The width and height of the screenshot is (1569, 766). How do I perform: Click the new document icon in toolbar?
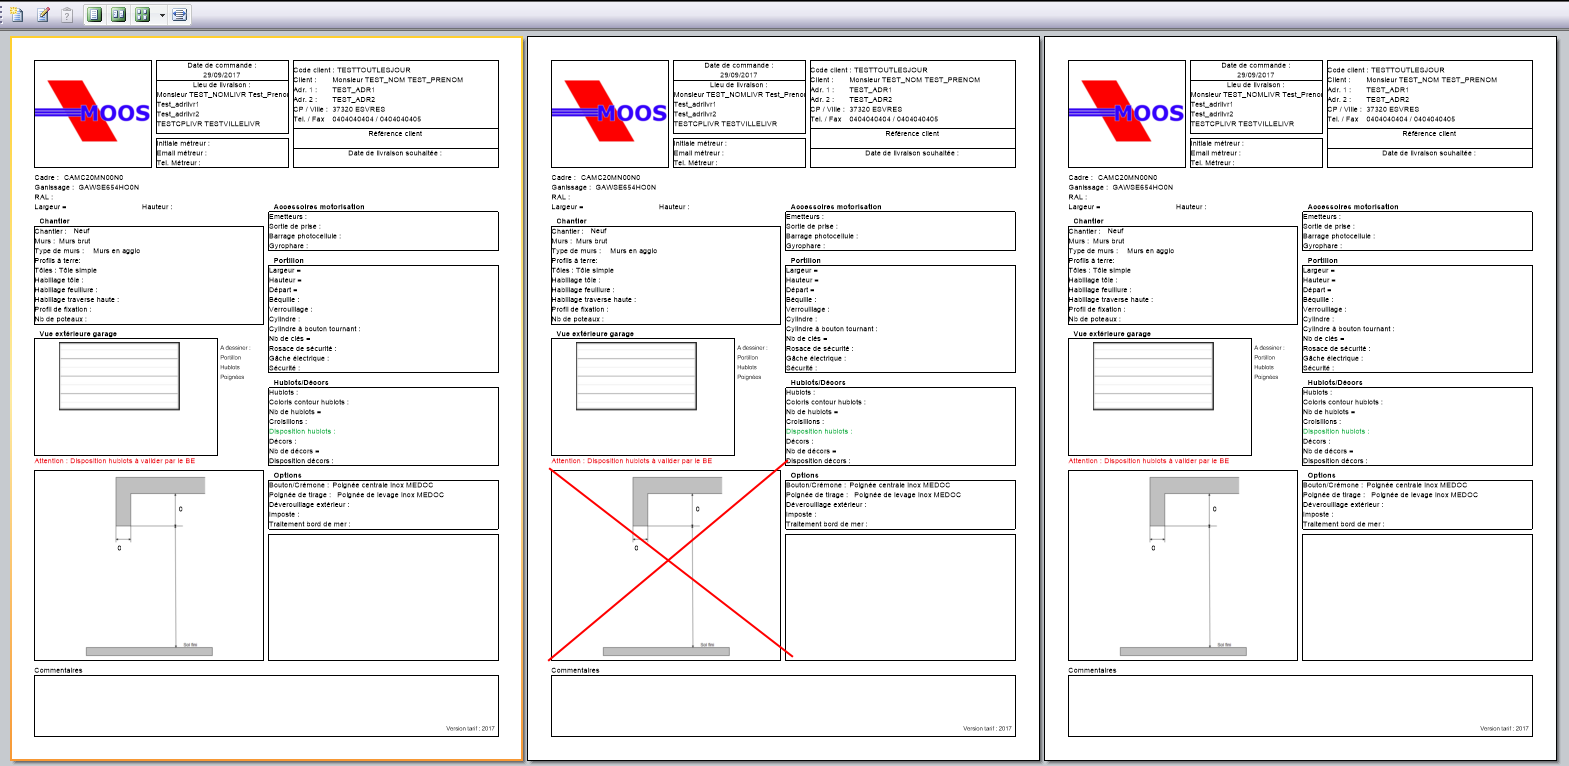17,14
